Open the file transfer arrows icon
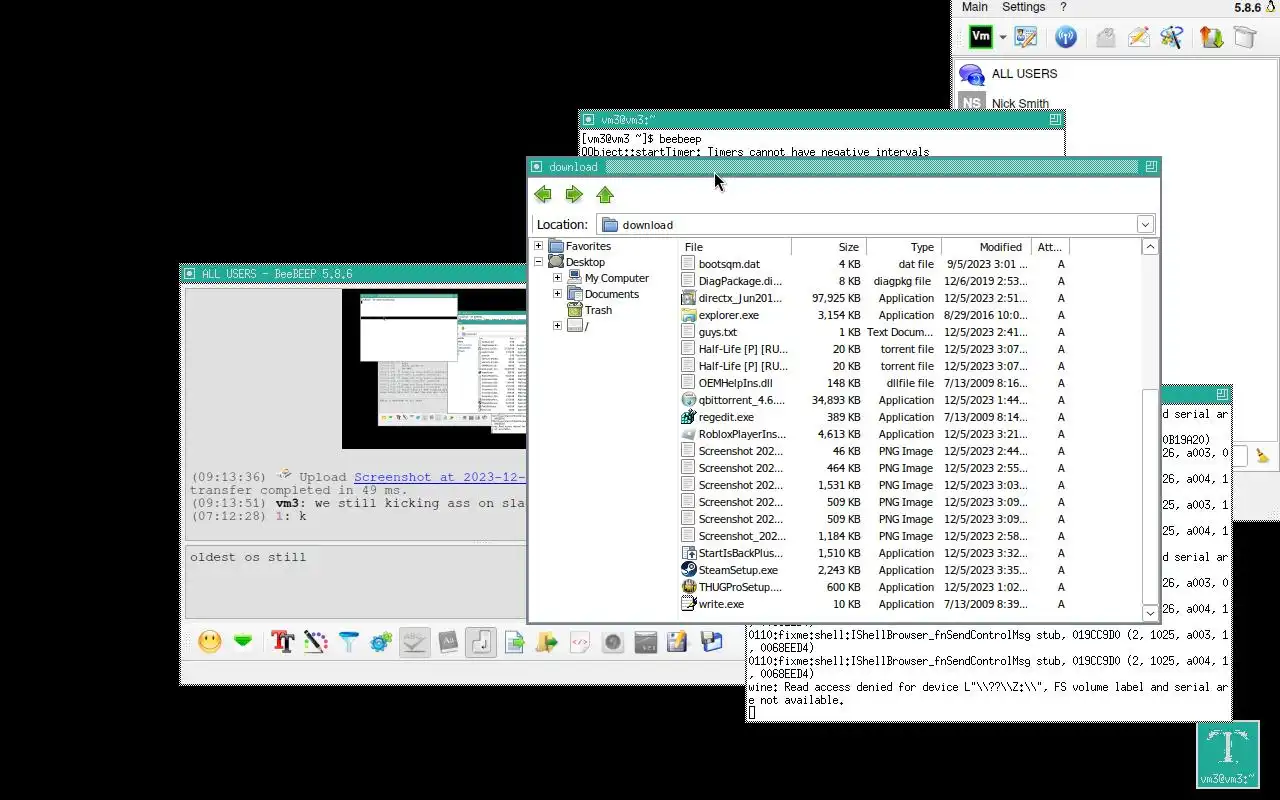 click(x=1212, y=37)
